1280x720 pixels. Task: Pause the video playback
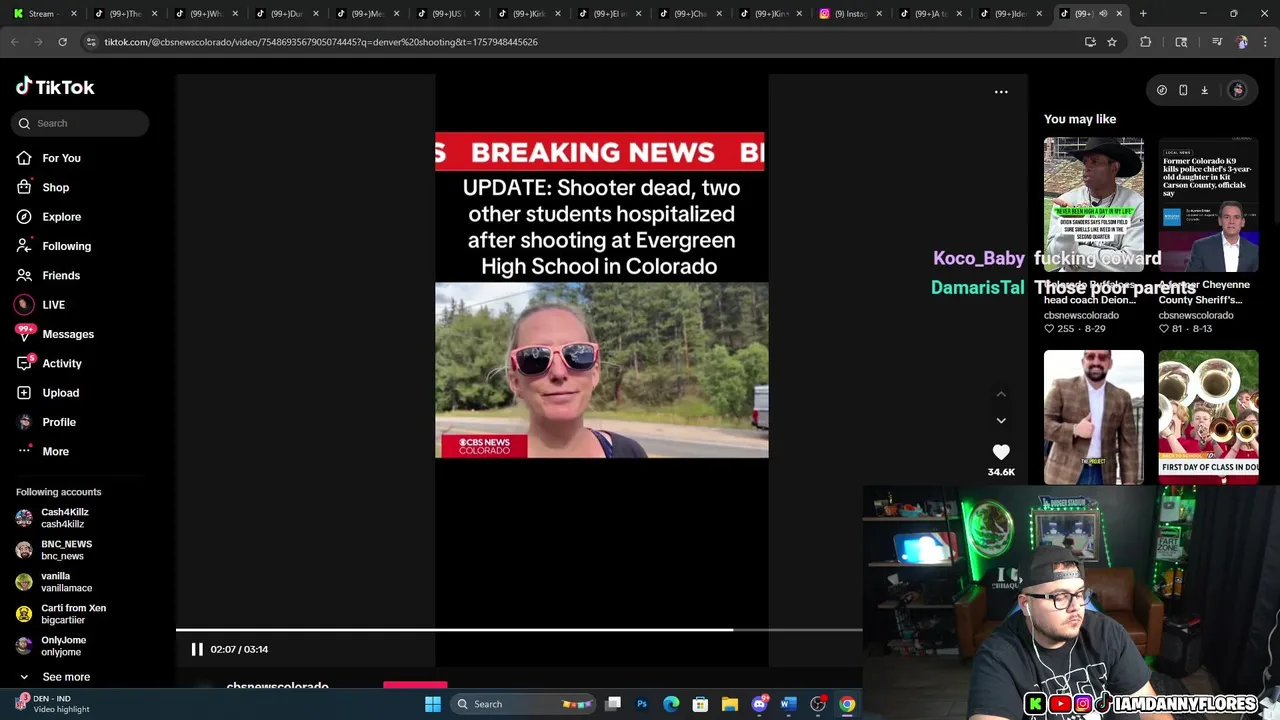click(197, 649)
